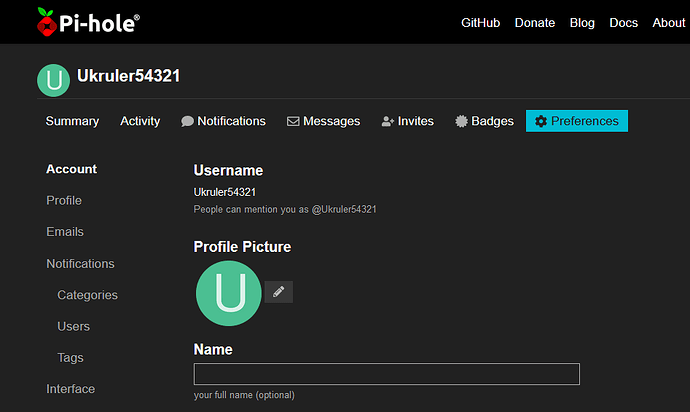The width and height of the screenshot is (690, 412).
Task: Click the speech bubble Notifications icon
Action: coord(187,121)
